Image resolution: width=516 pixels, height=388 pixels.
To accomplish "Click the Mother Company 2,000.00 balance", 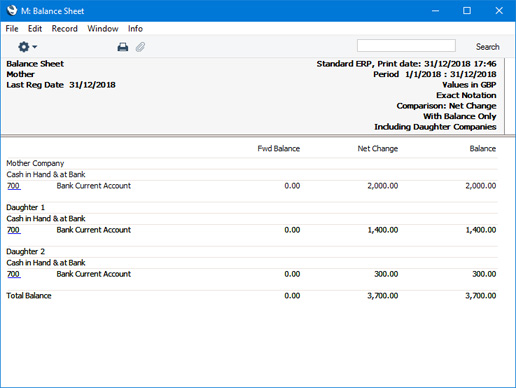I will click(480, 186).
